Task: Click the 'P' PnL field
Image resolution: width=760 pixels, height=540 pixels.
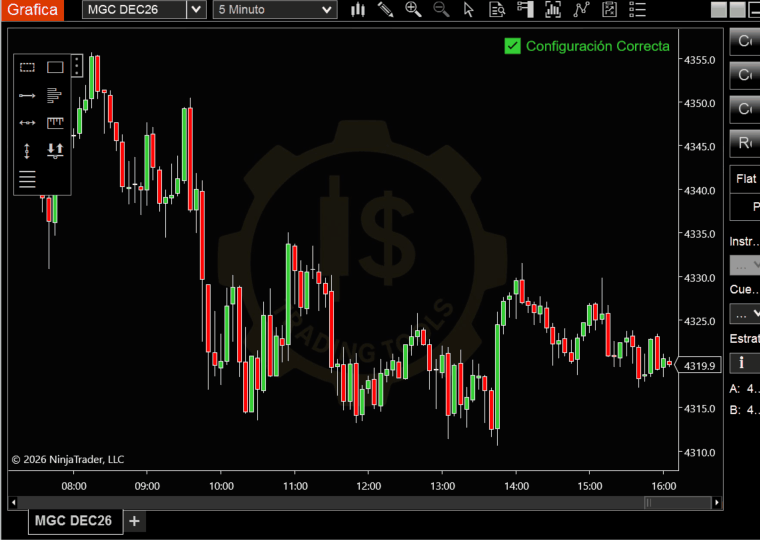Action: [745, 207]
